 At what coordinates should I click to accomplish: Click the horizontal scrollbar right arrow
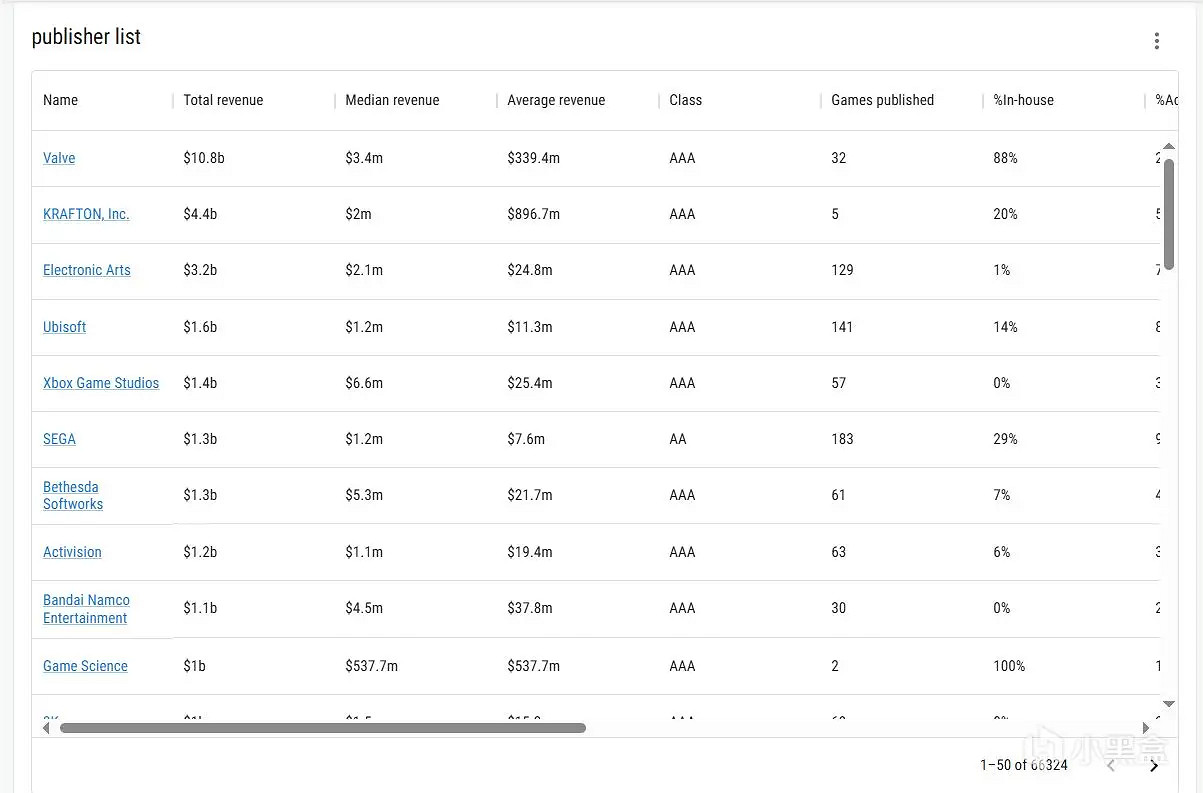click(1146, 728)
